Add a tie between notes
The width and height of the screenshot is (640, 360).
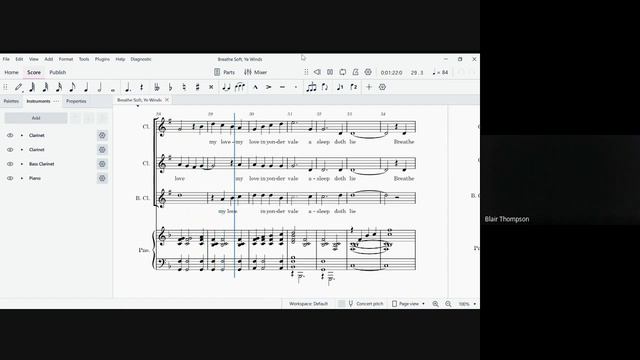(x=226, y=87)
